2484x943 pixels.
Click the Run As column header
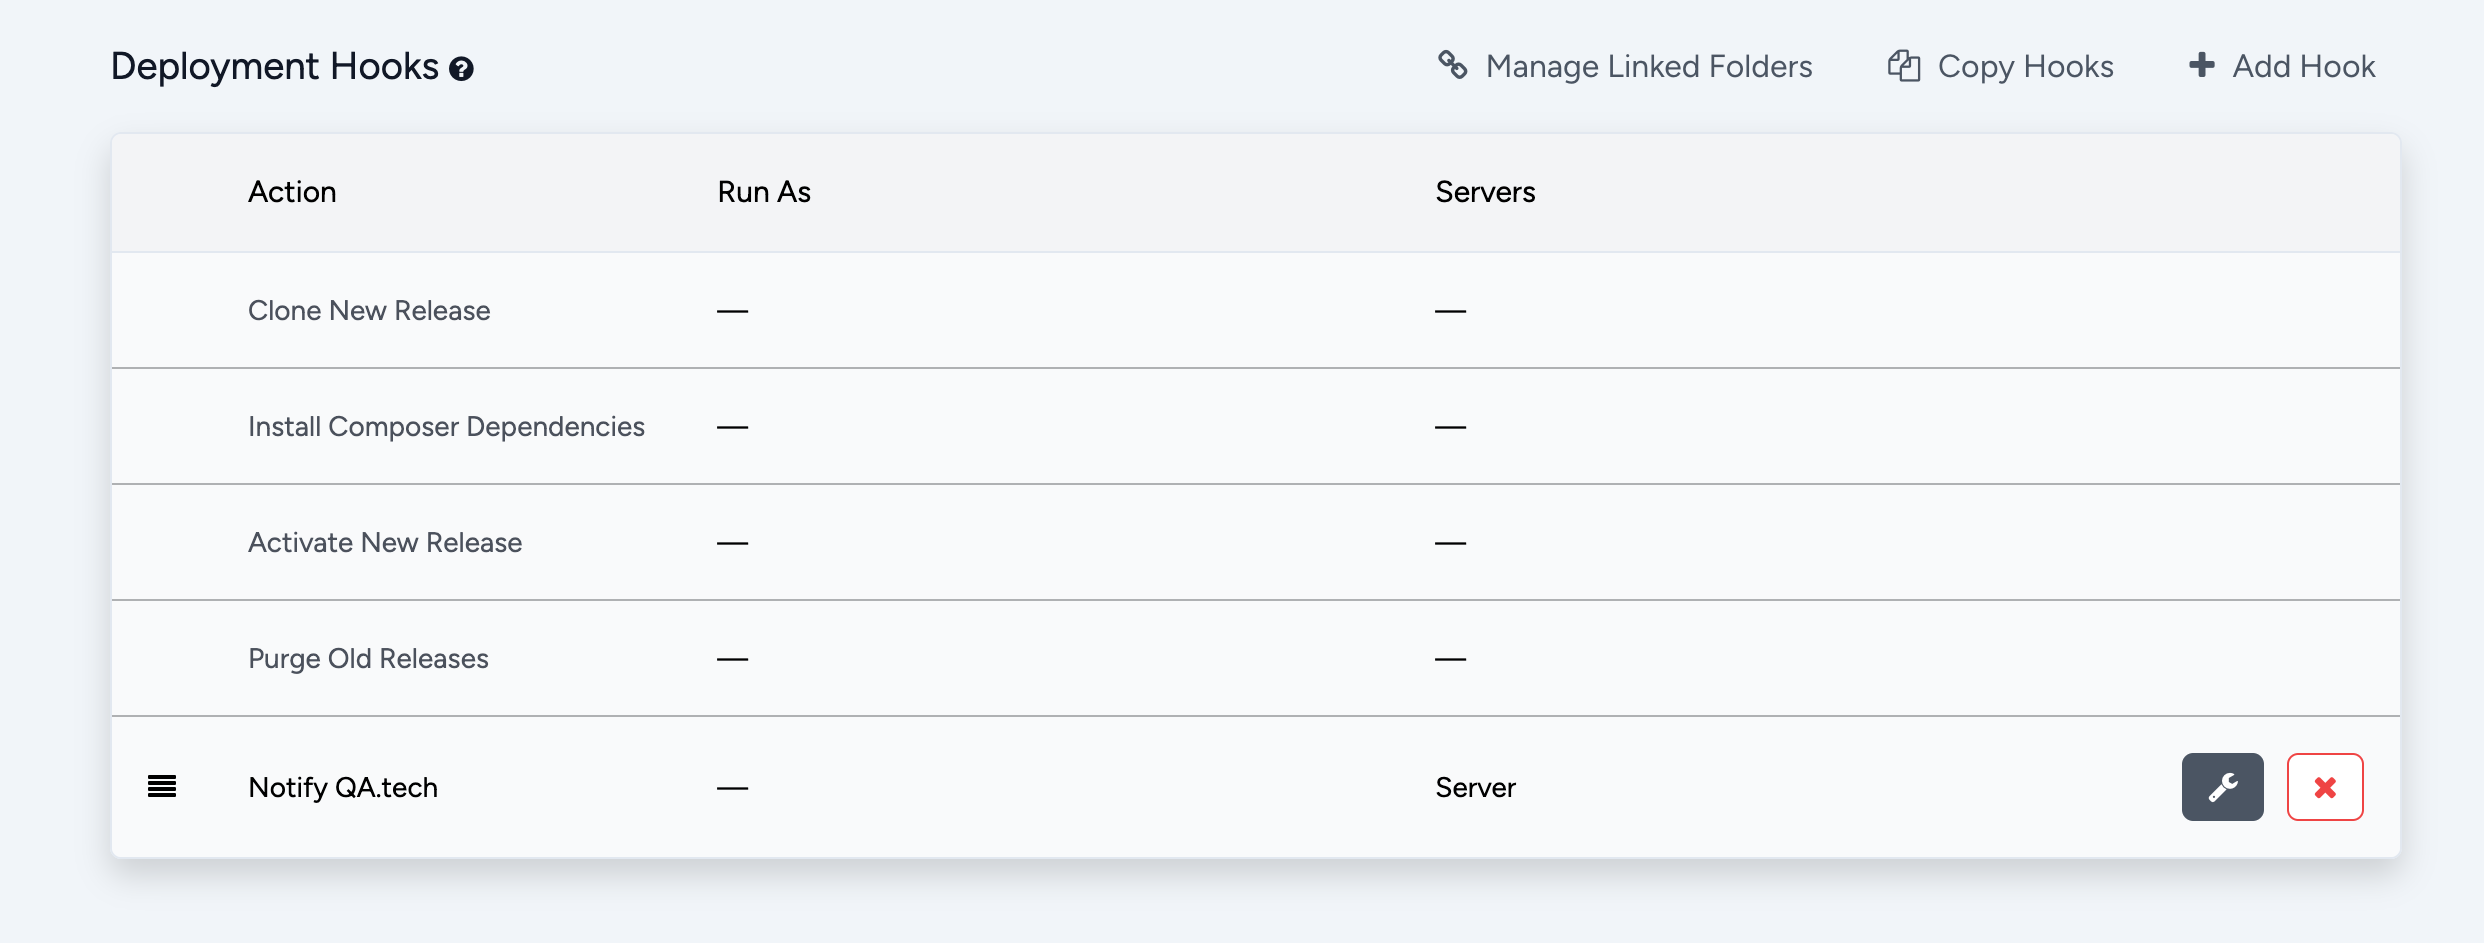pos(764,192)
